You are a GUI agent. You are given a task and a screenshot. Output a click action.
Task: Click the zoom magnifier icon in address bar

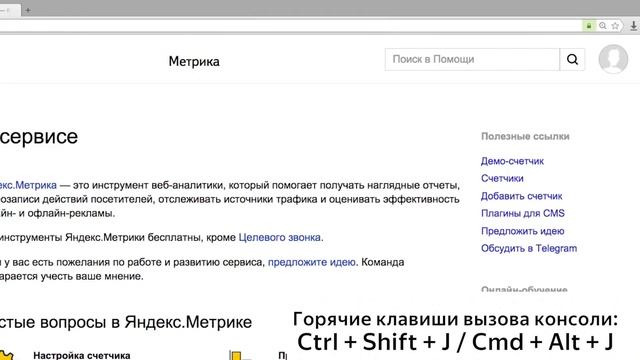(602, 26)
